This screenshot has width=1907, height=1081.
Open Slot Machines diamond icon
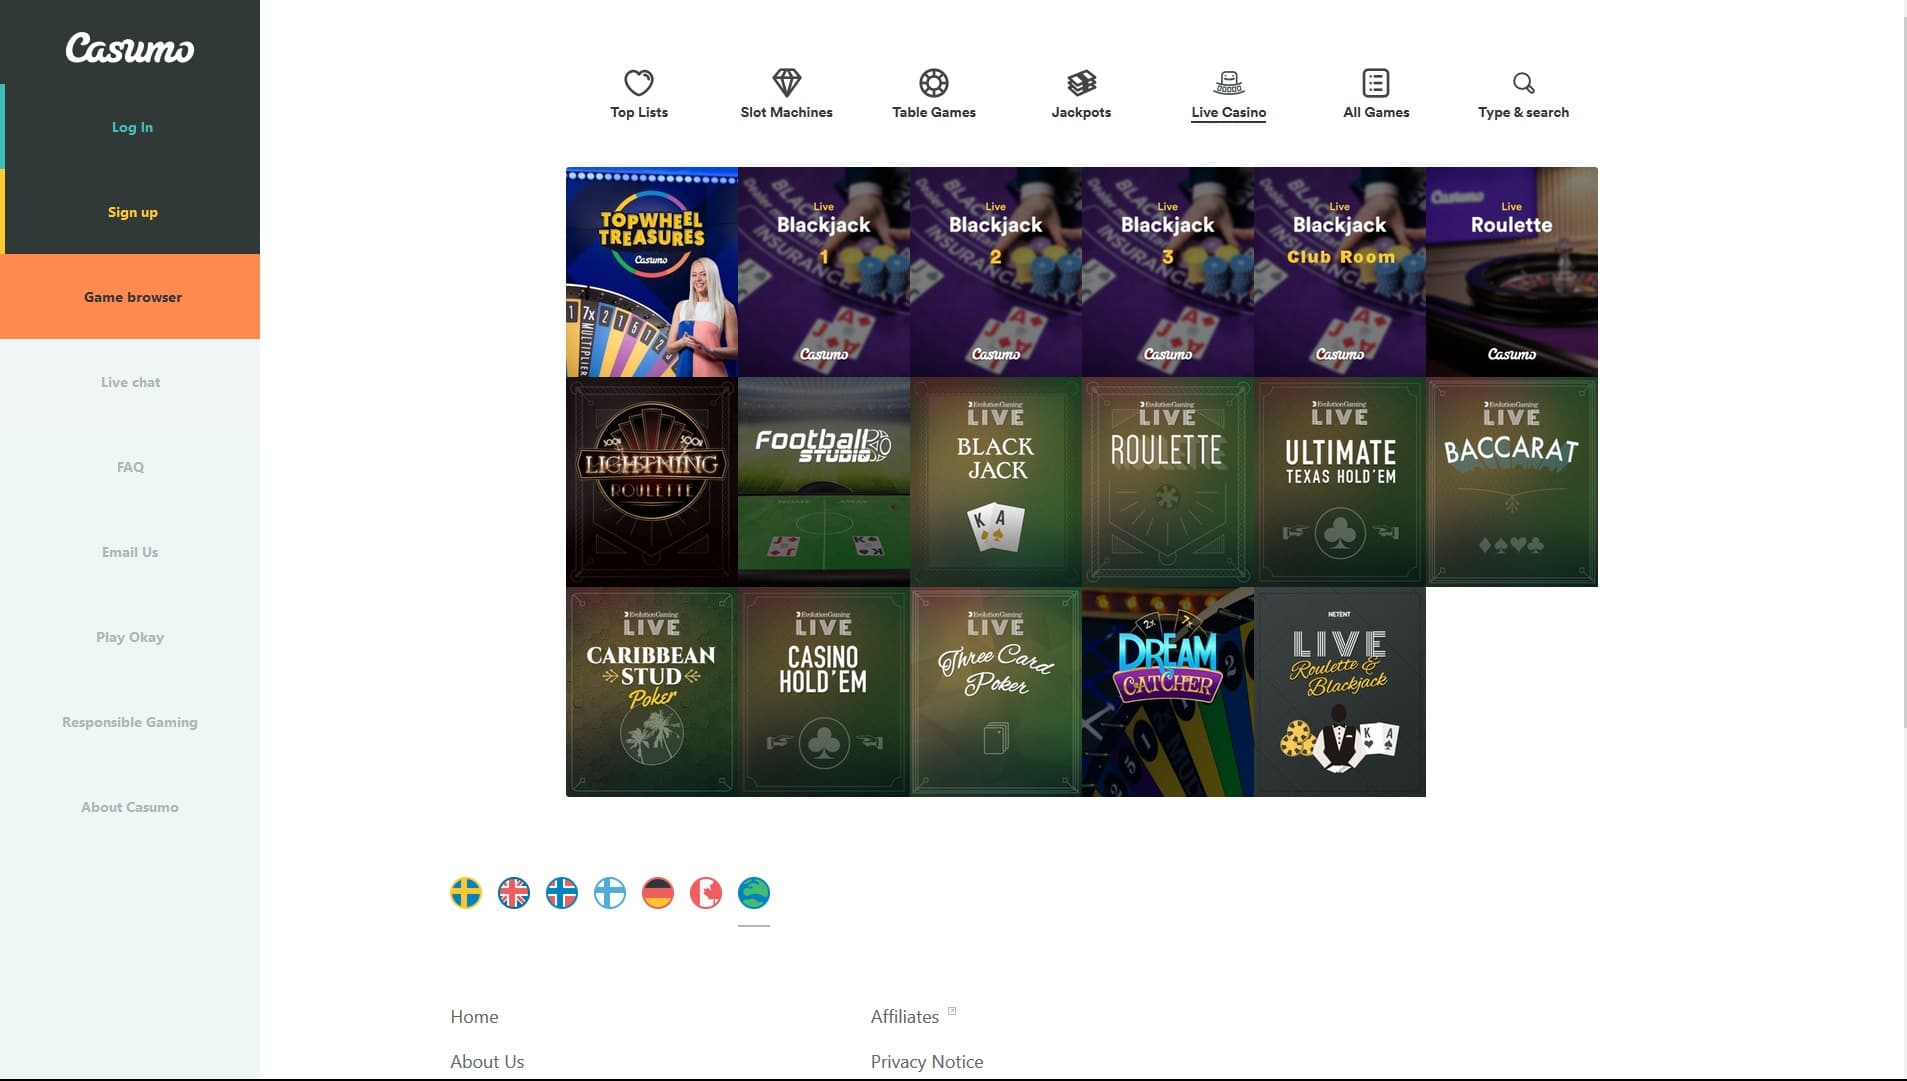[787, 82]
